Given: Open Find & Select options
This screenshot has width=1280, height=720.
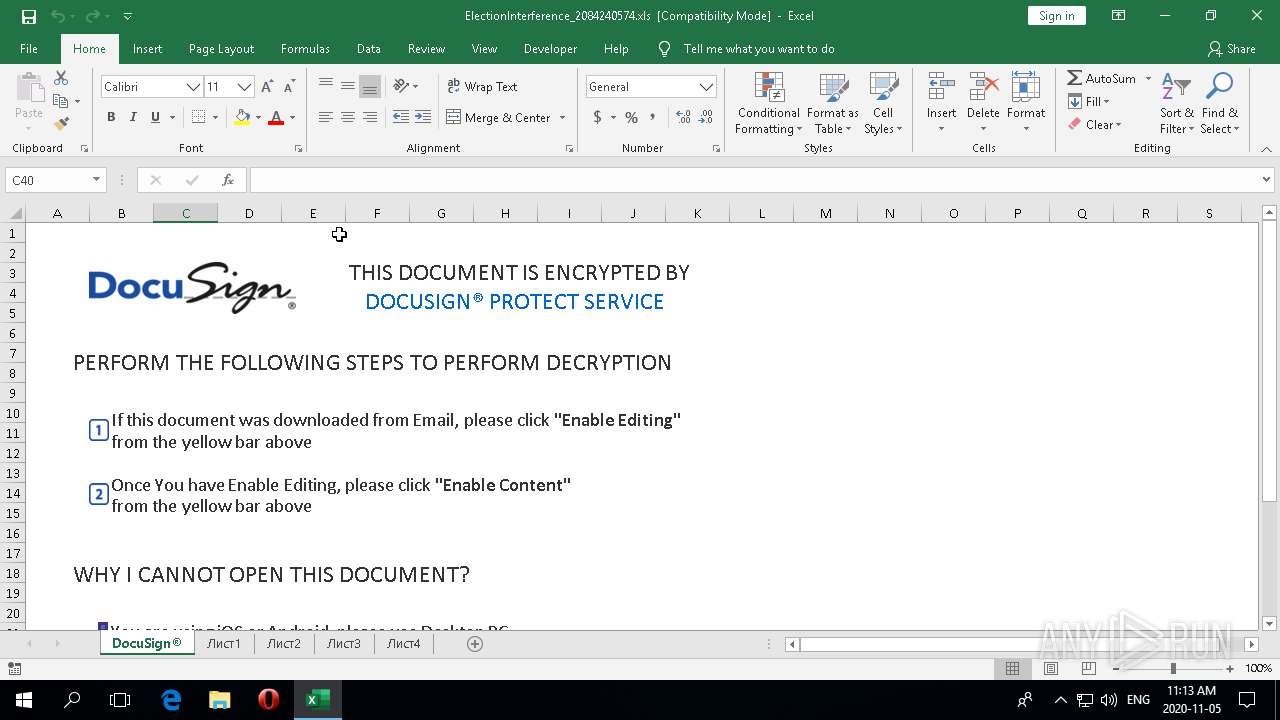Looking at the screenshot, I should [1219, 103].
